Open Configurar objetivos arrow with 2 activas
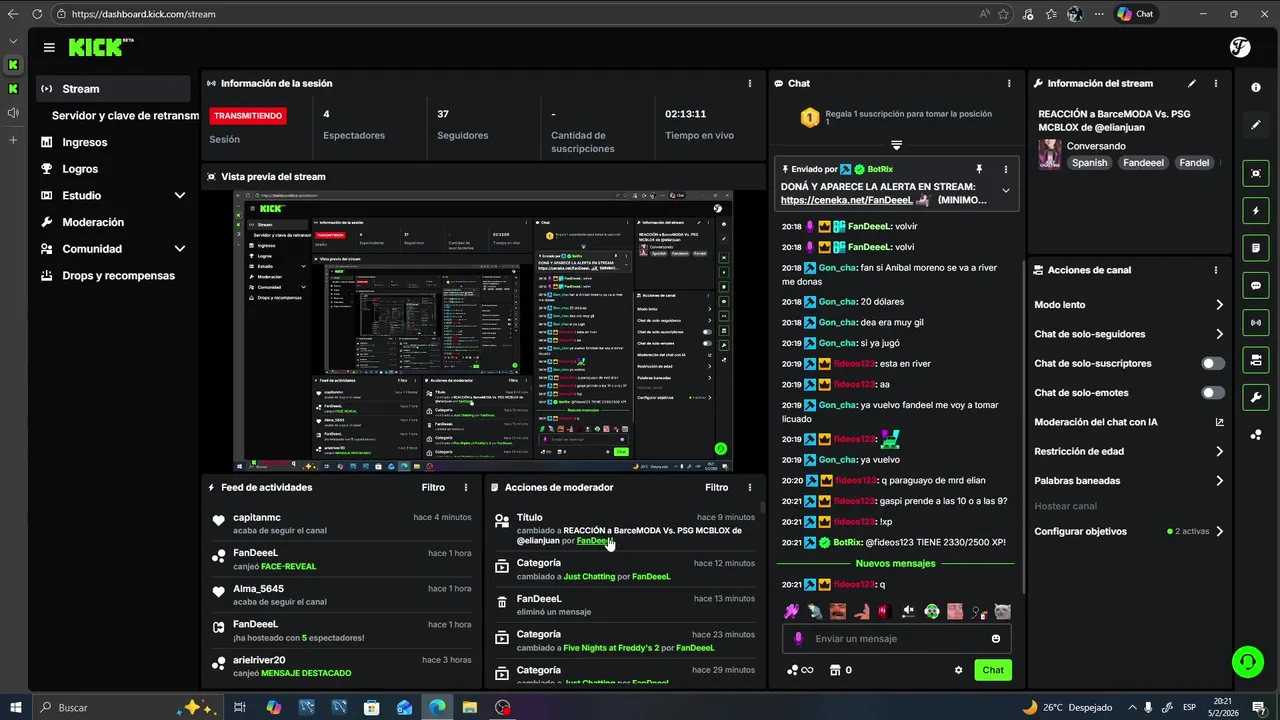Viewport: 1280px width, 720px height. pos(1219,532)
